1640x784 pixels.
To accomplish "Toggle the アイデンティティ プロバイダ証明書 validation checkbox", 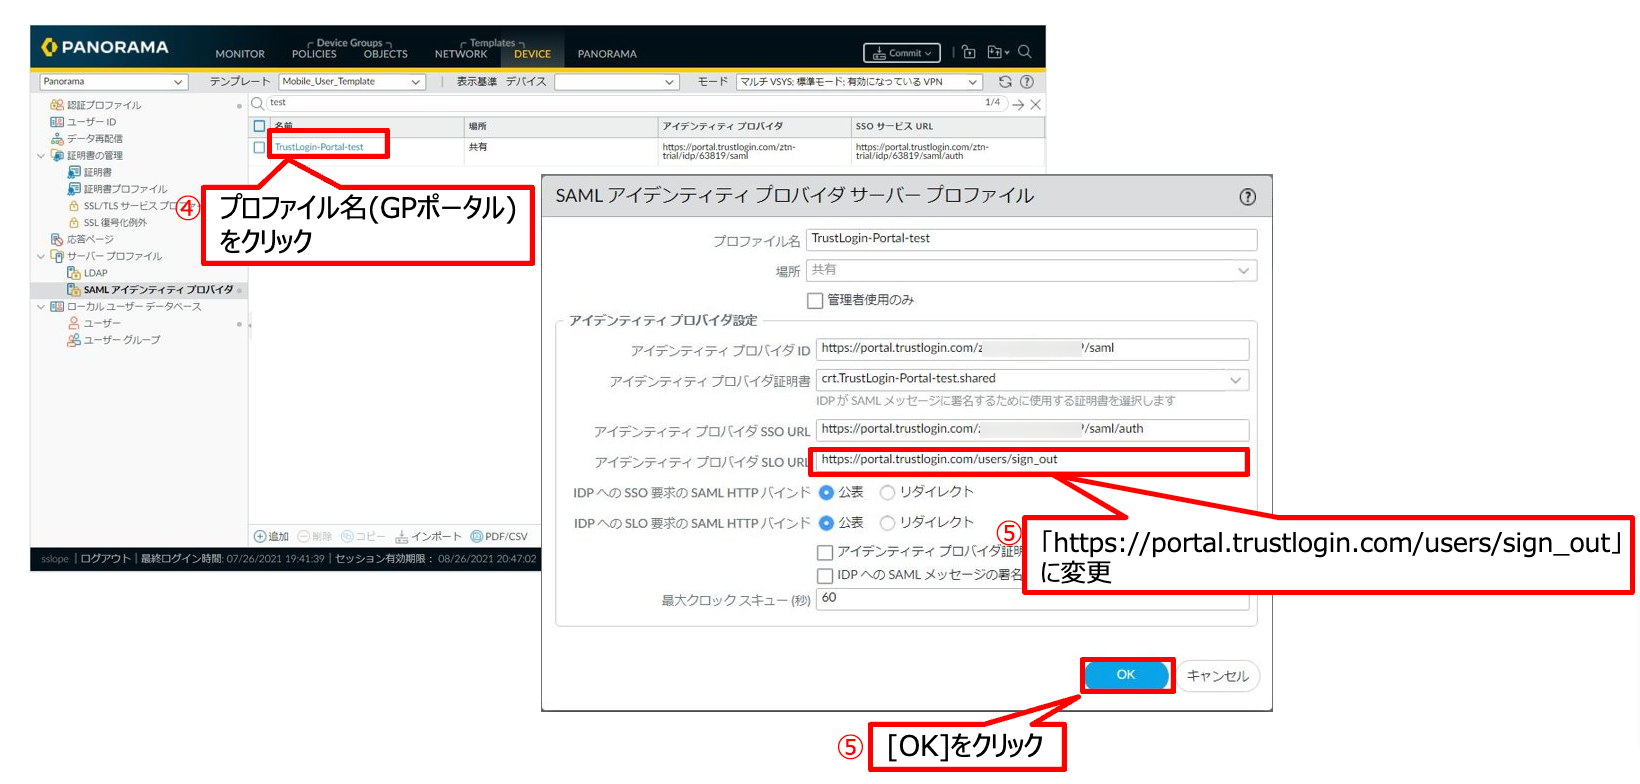I will 825,552.
